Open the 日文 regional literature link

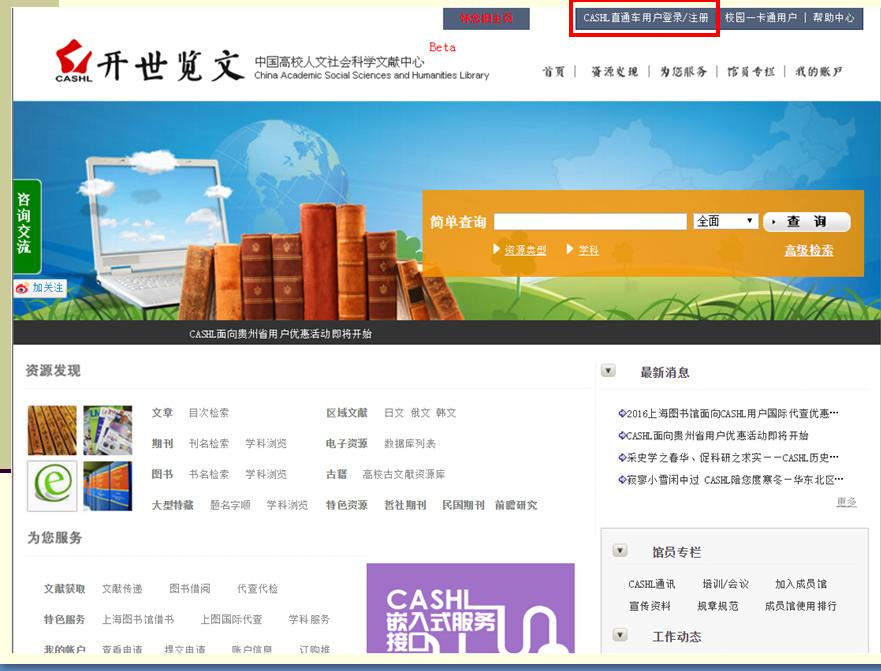tap(394, 413)
